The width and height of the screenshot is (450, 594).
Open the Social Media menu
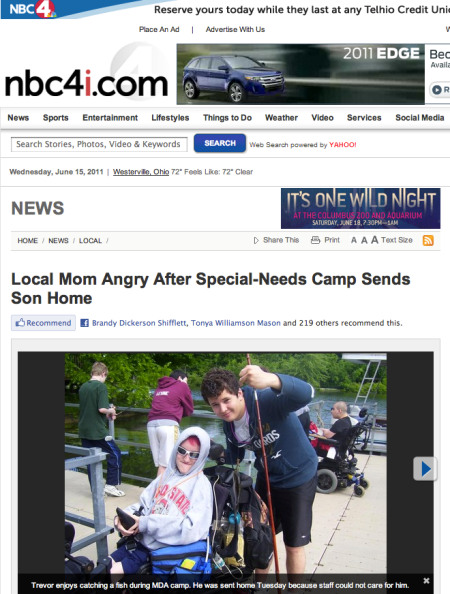[x=419, y=118]
